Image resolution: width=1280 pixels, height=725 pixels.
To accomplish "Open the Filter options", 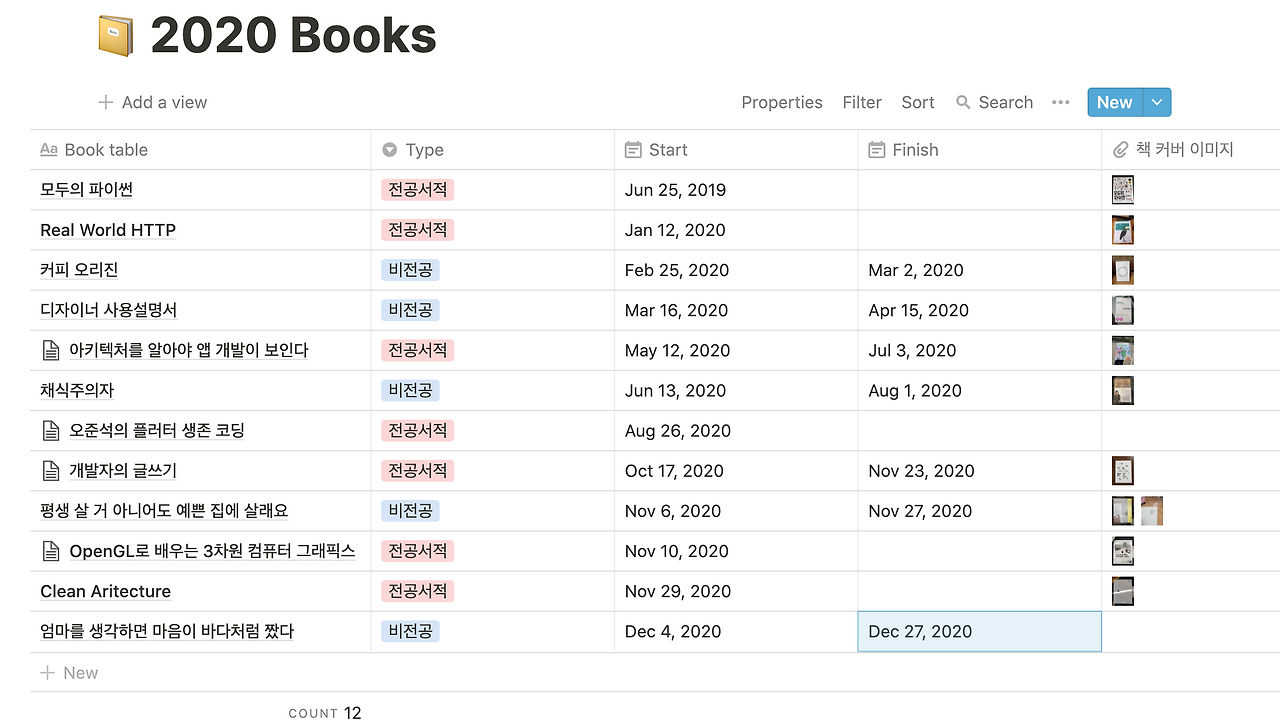I will (x=862, y=102).
